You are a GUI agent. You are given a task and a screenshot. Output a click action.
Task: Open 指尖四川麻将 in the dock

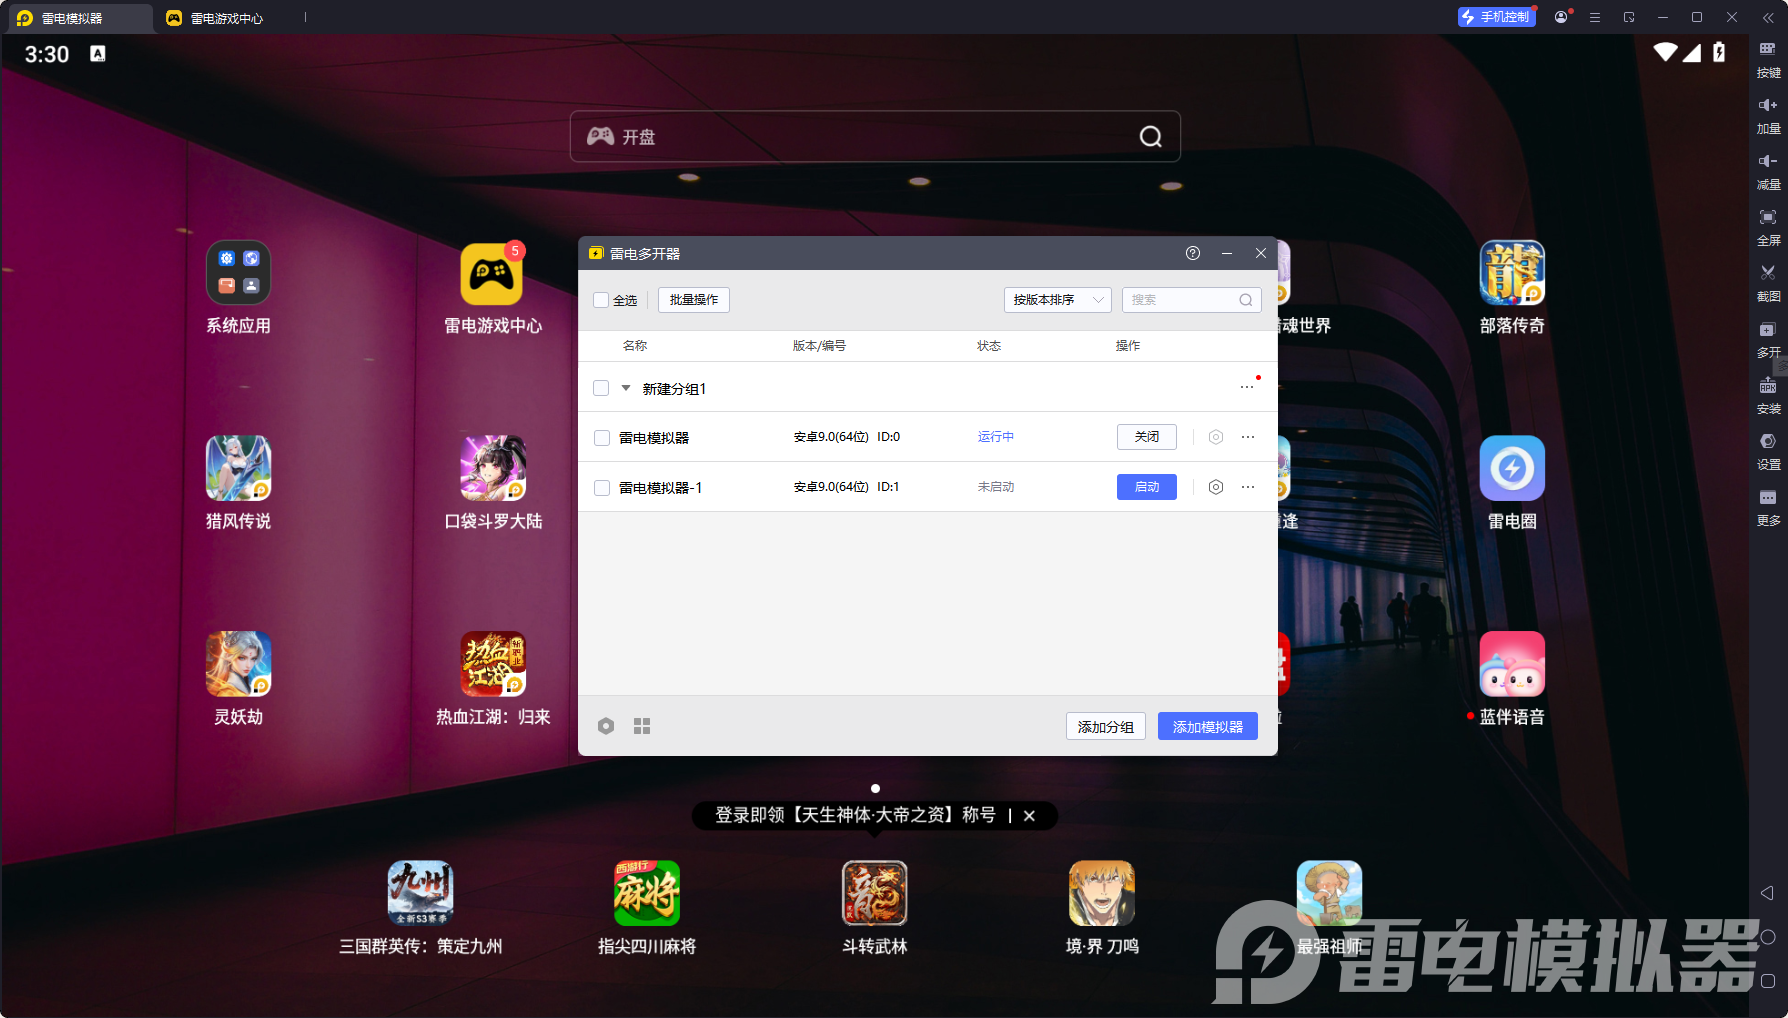(647, 893)
